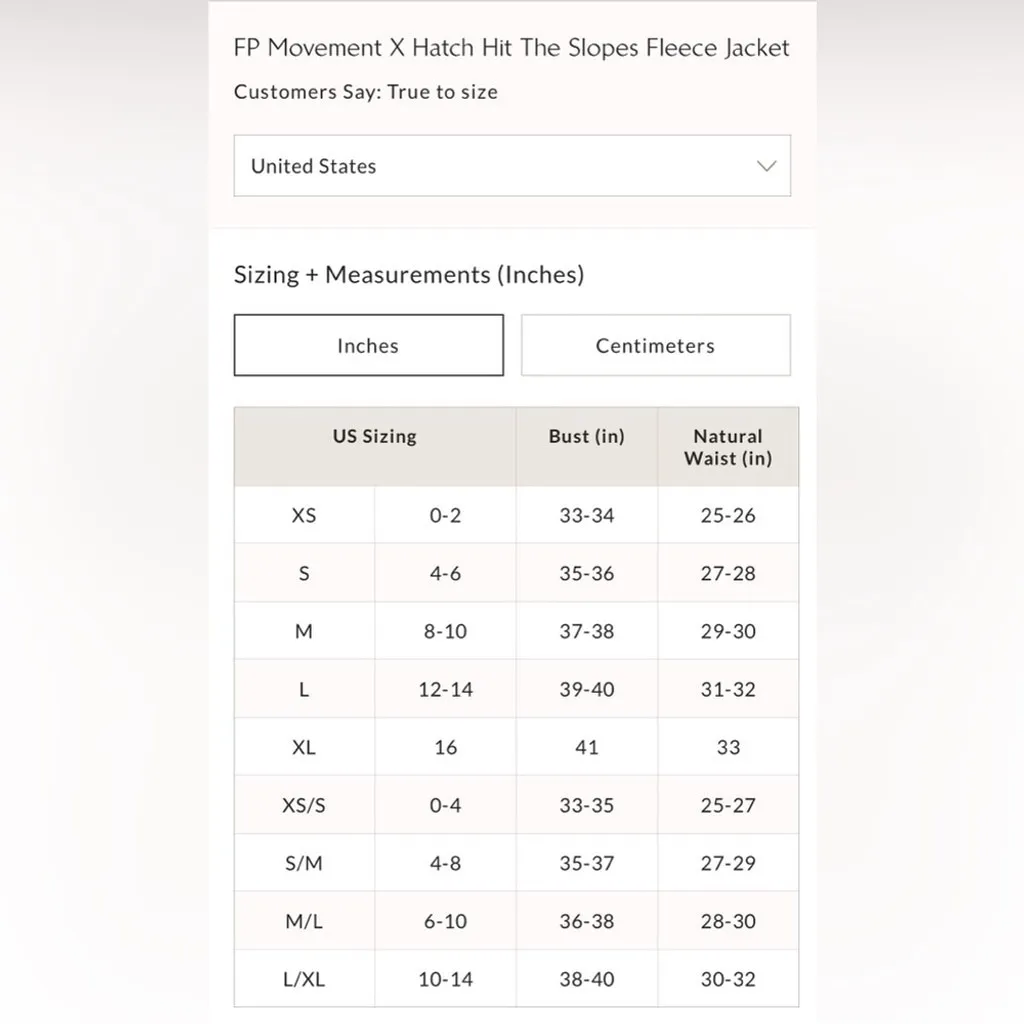
Task: Select the M size row label
Action: [304, 632]
